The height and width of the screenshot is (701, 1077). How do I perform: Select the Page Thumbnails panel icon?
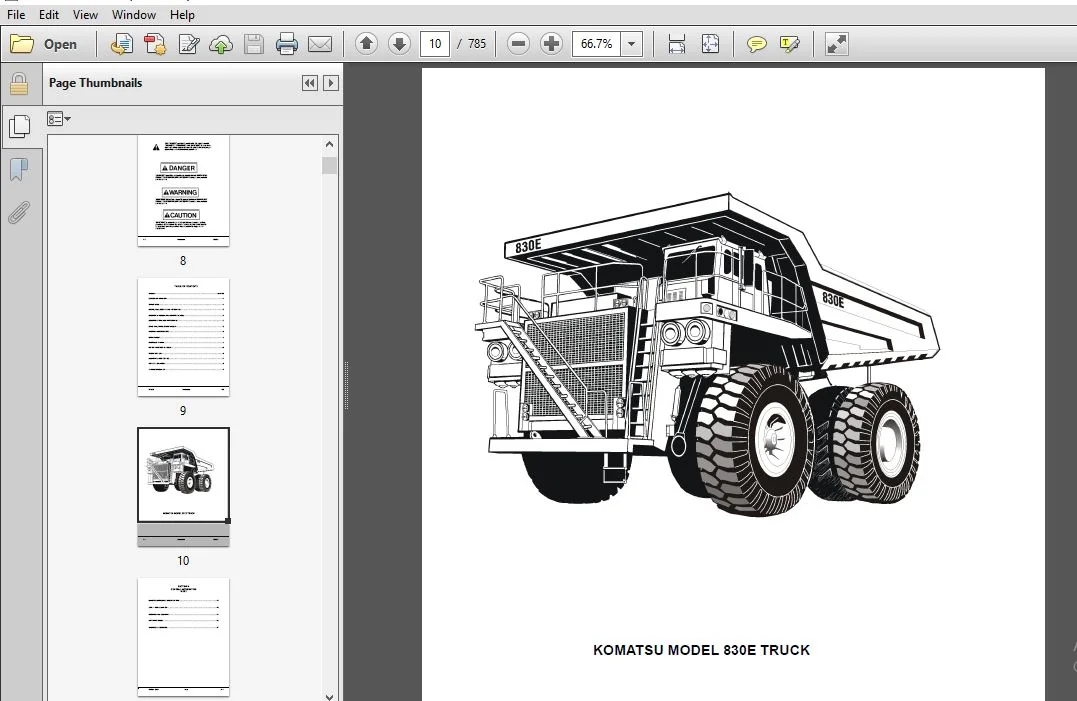(x=20, y=126)
